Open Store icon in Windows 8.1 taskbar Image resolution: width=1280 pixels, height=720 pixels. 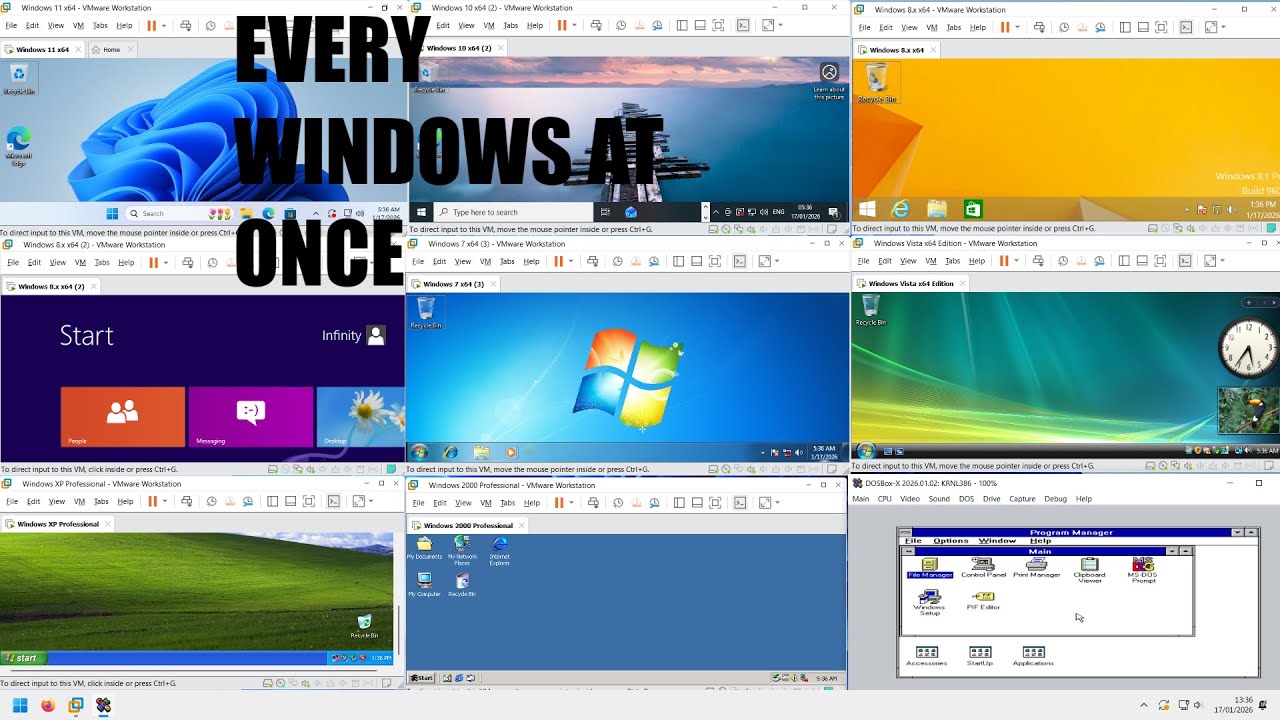972,209
